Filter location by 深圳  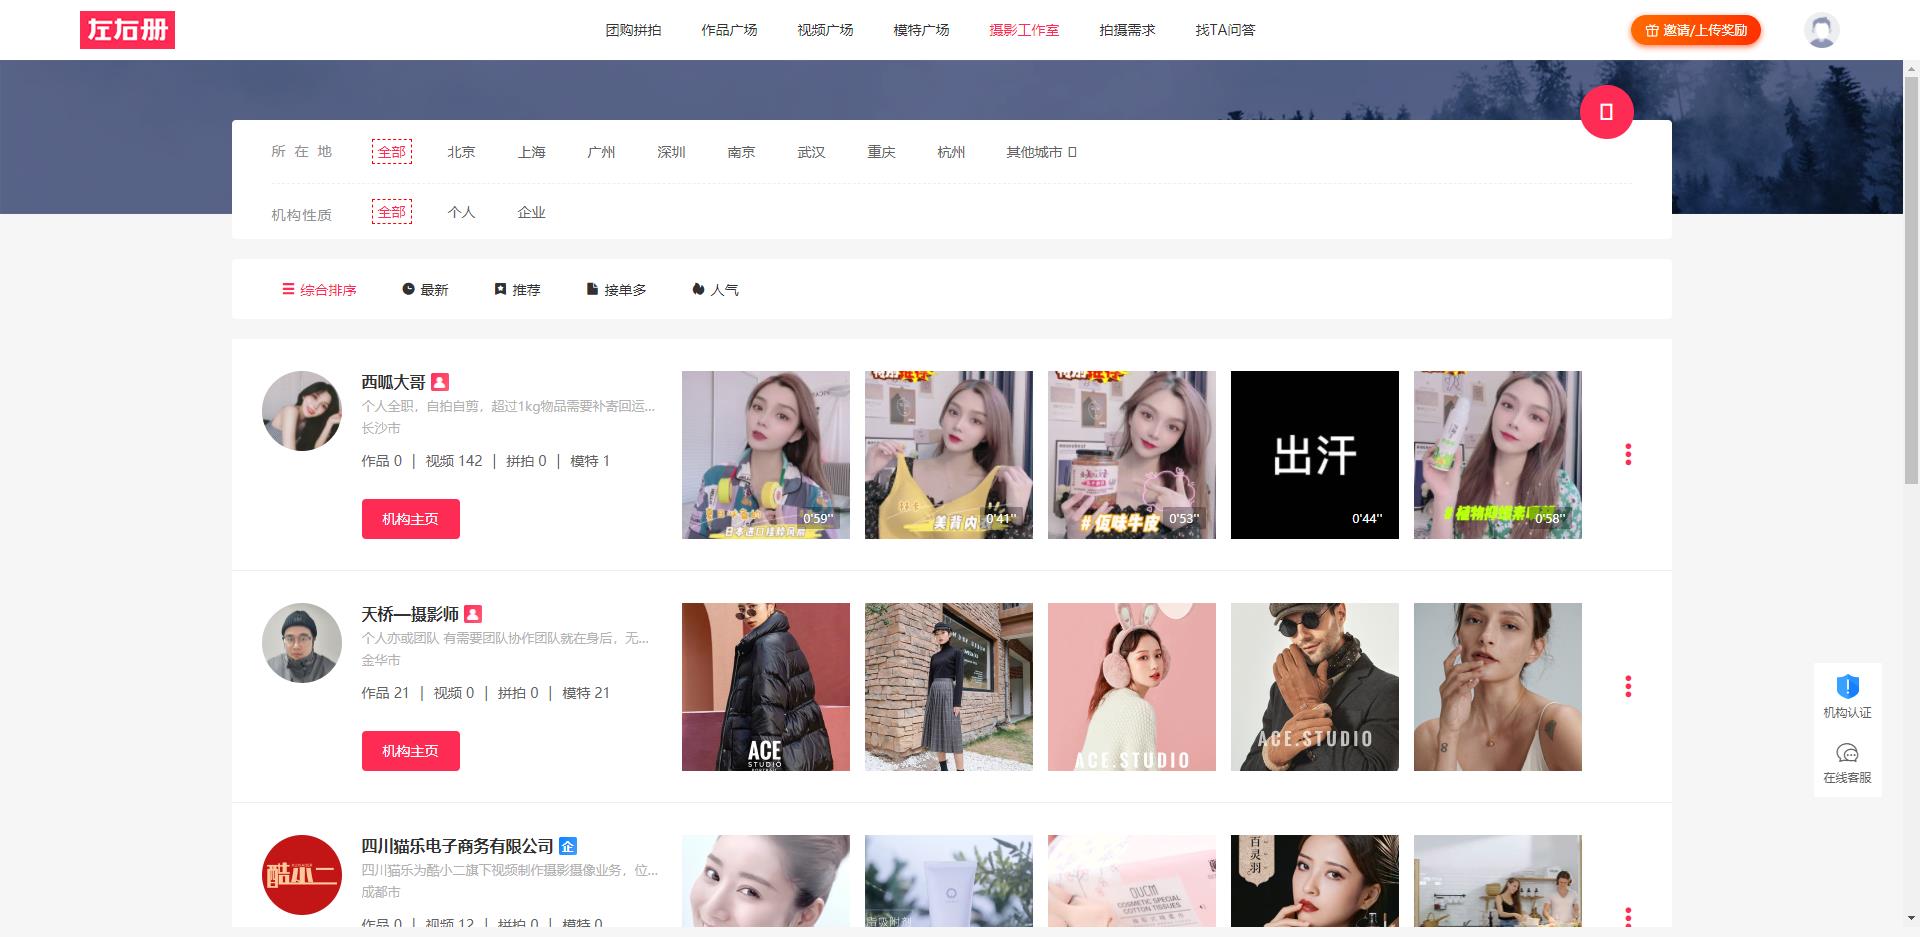[671, 152]
